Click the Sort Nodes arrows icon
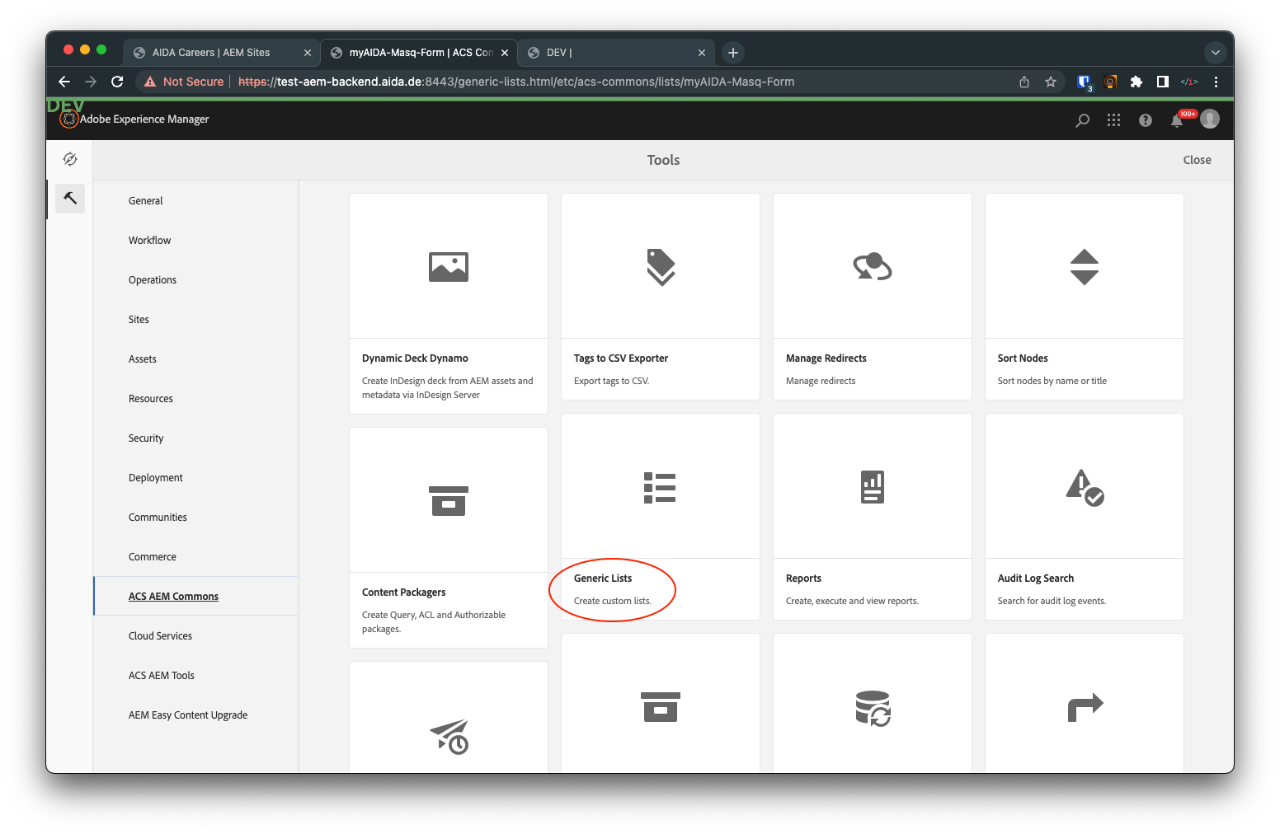Screen dimensions: 1280x834 [x=1084, y=267]
